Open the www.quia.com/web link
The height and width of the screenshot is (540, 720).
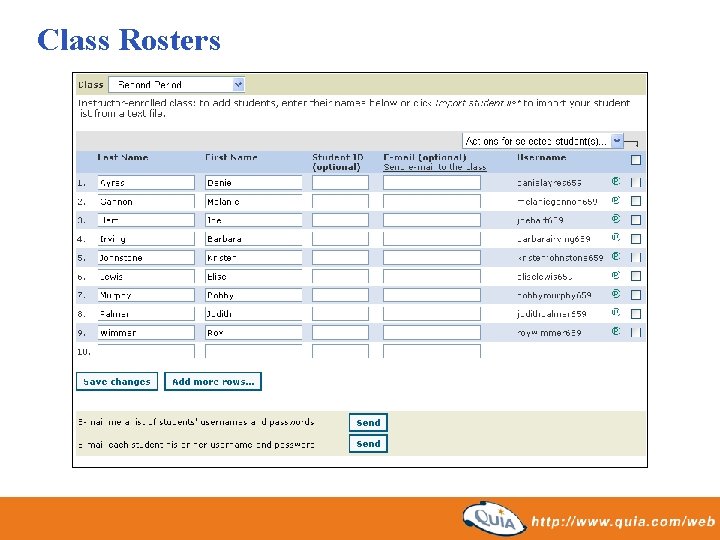(x=623, y=522)
